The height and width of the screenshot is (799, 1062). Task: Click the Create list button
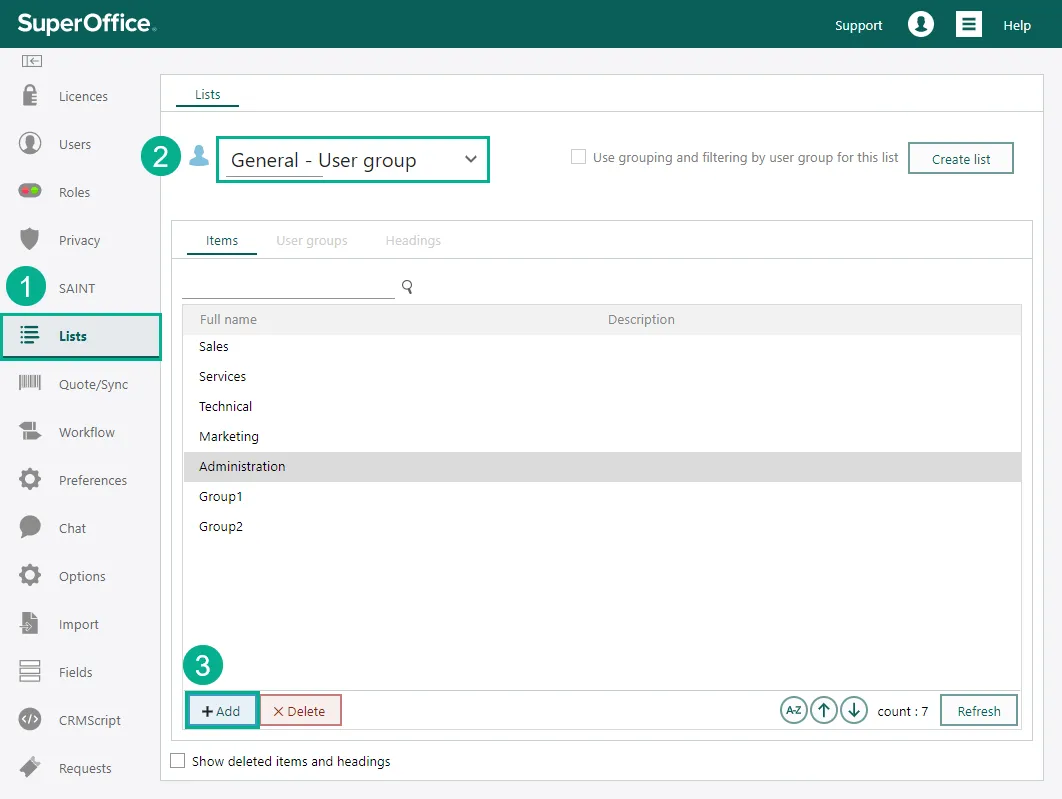960,159
